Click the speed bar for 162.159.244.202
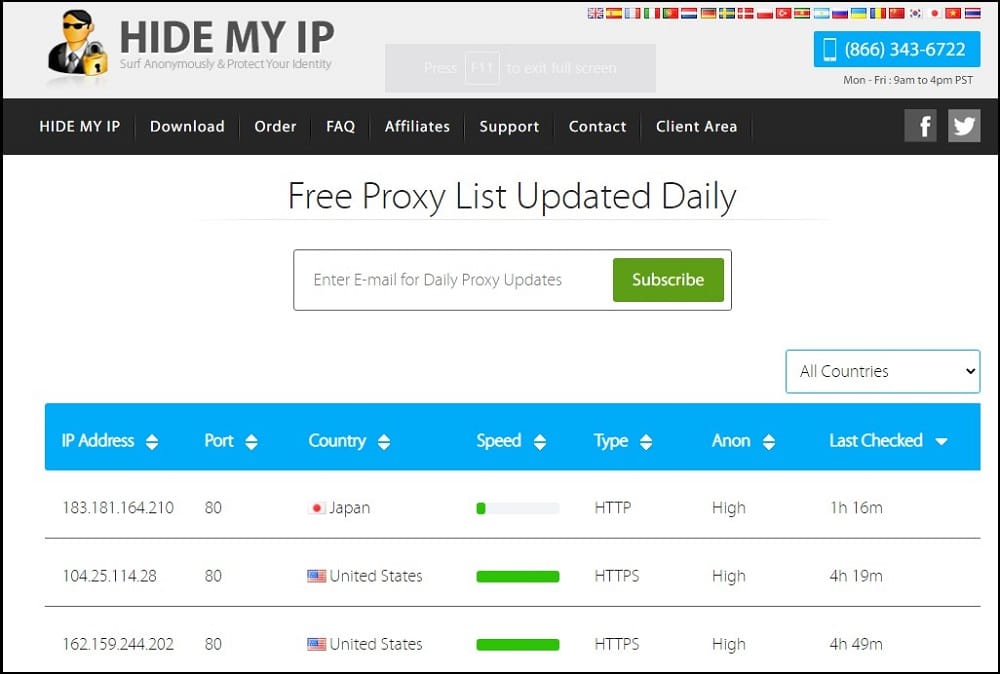 [x=518, y=645]
